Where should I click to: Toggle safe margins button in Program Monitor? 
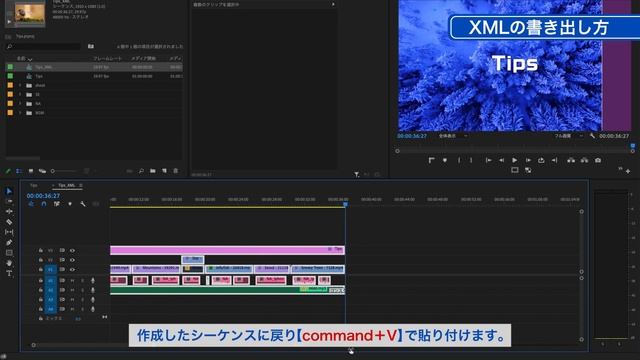point(515,170)
